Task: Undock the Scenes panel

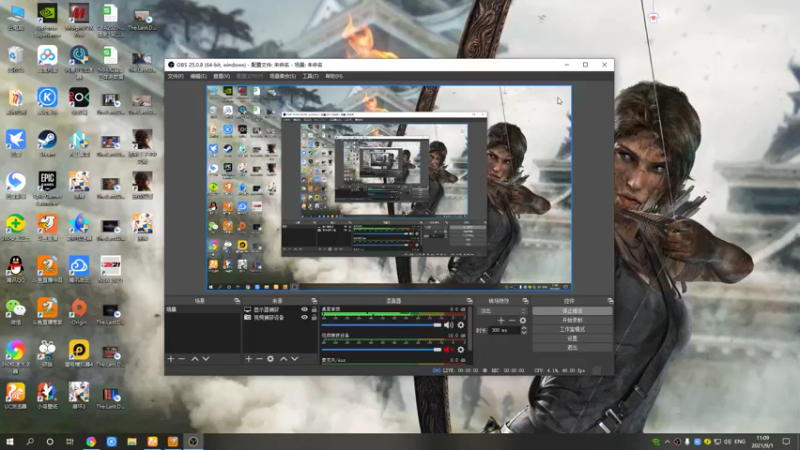Action: coord(237,301)
